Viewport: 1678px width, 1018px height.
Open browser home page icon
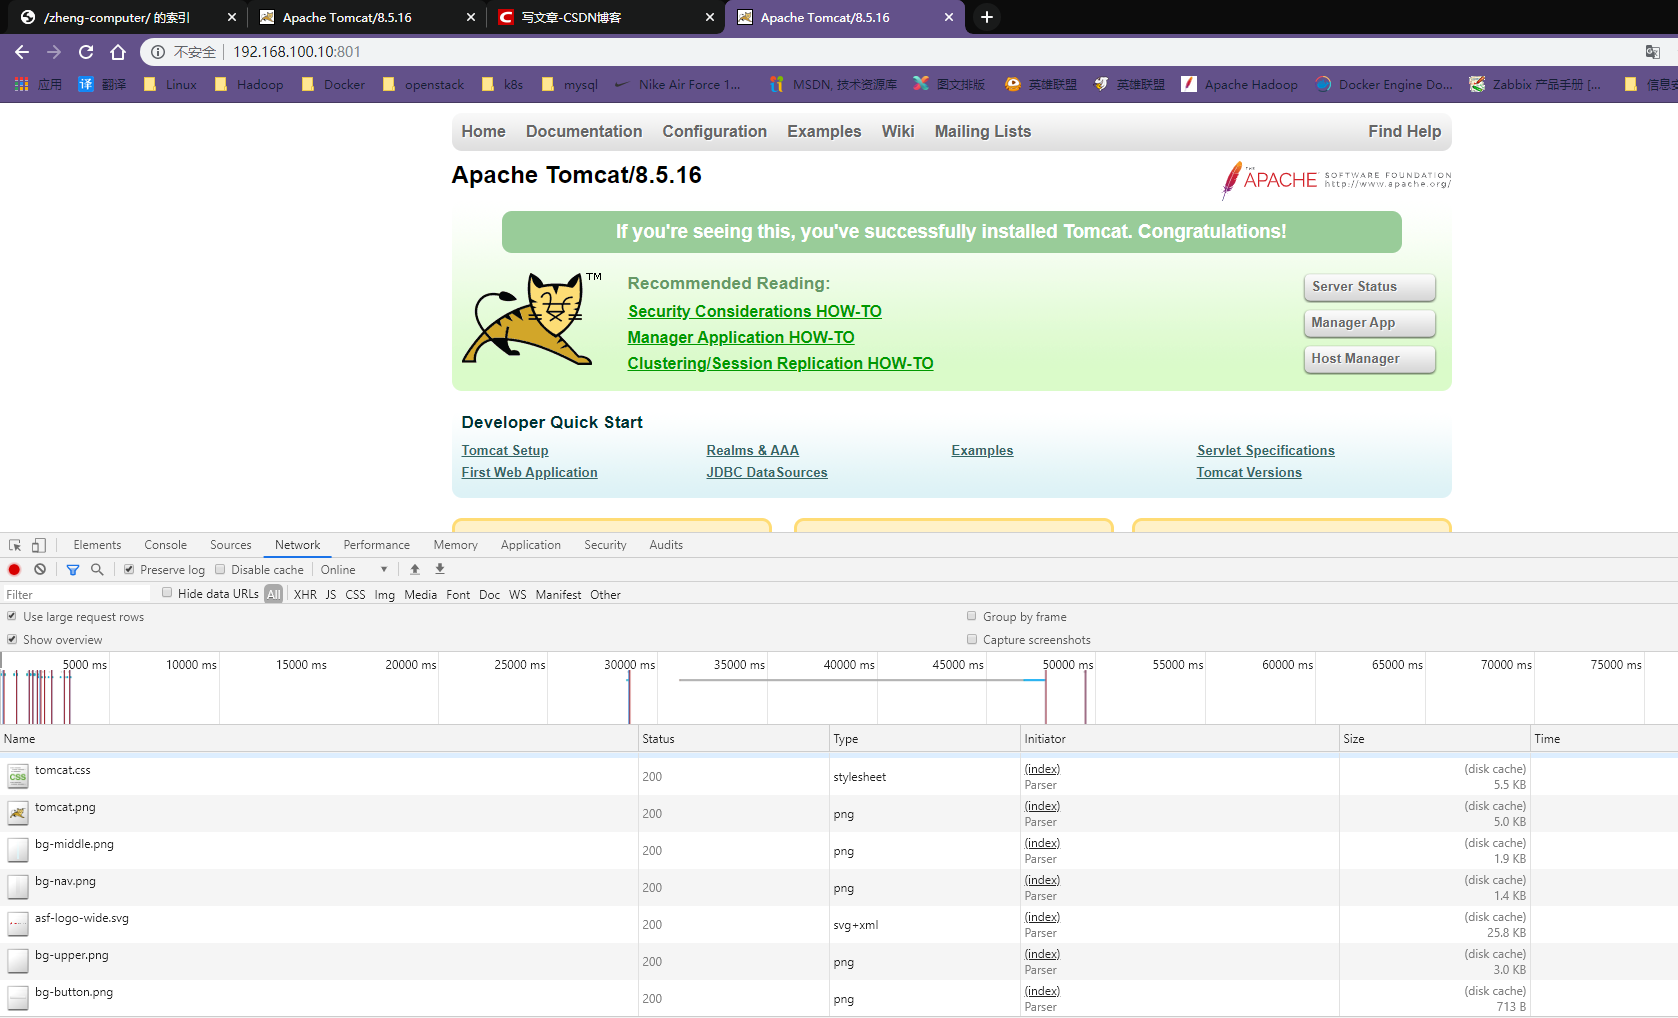[x=118, y=52]
